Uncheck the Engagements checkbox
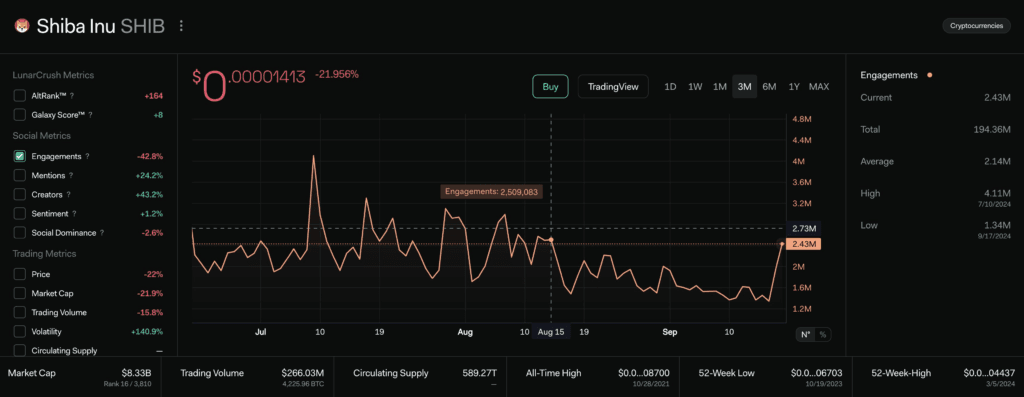Viewport: 1024px width, 397px height. point(20,157)
